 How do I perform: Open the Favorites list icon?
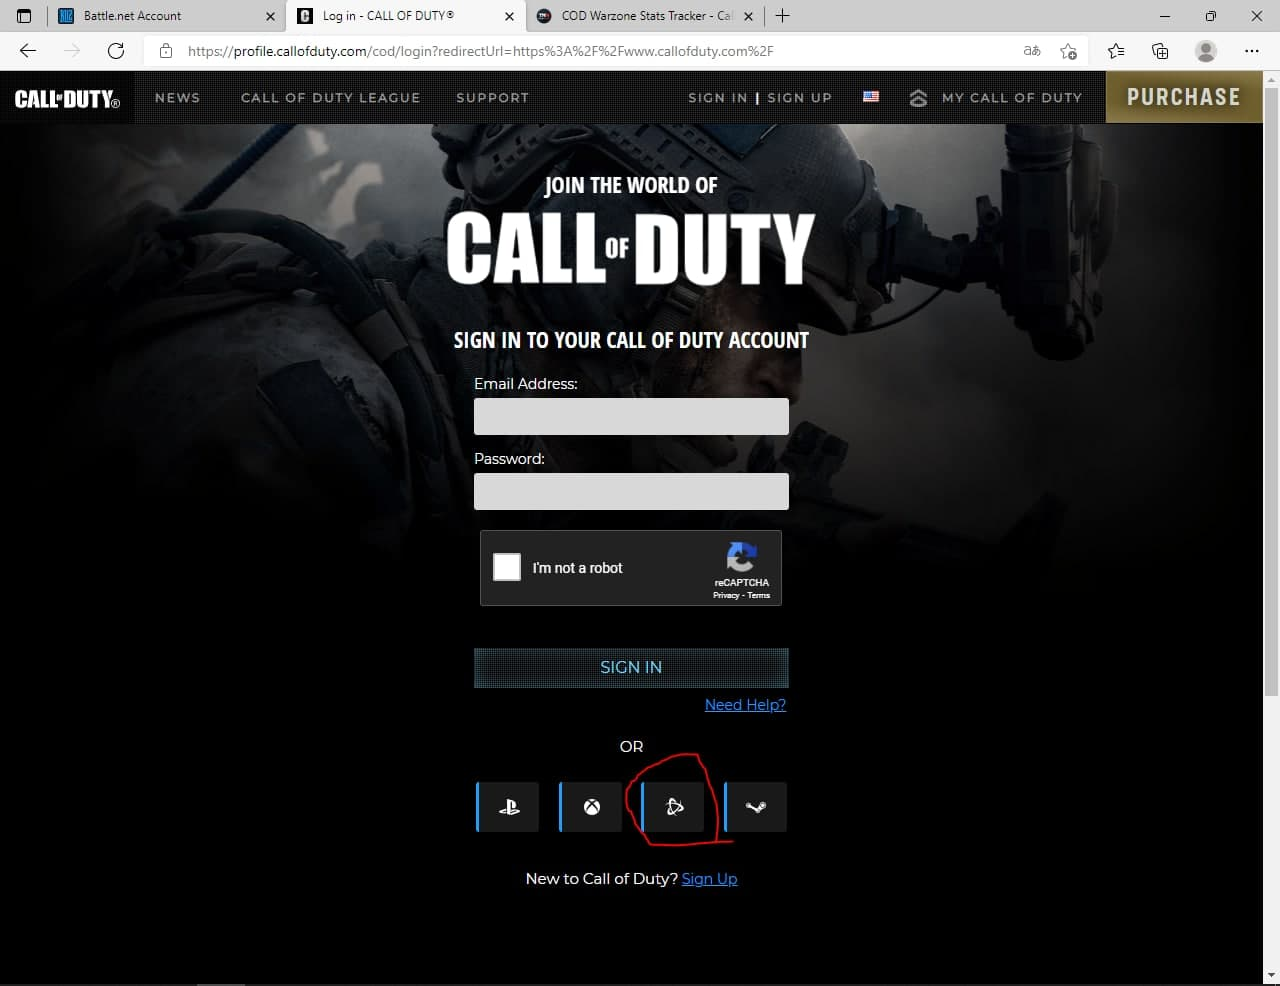(x=1116, y=51)
